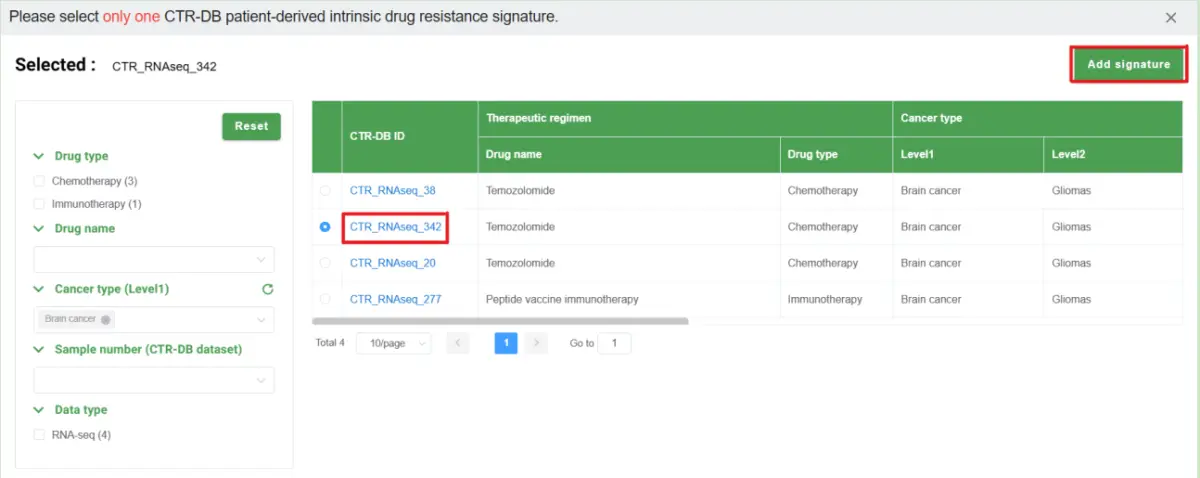Click the Add signature button
Image resolution: width=1200 pixels, height=478 pixels.
click(x=1129, y=64)
